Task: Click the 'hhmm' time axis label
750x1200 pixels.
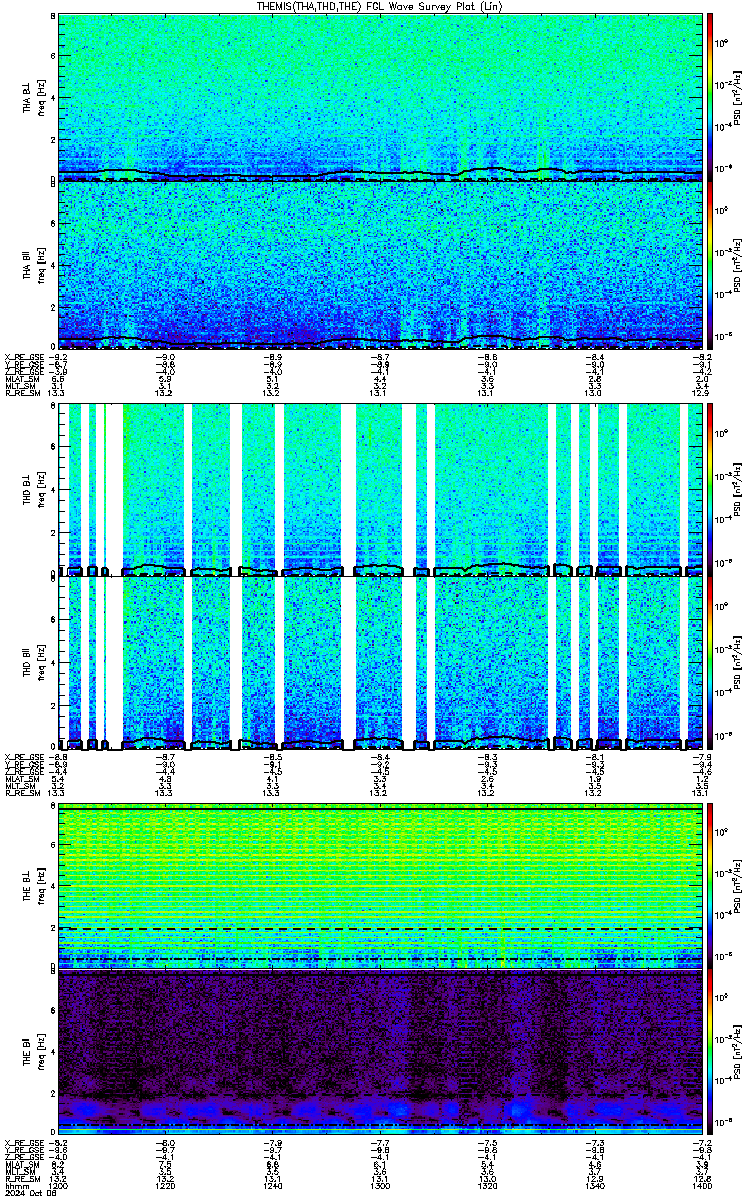Action: [15, 1186]
